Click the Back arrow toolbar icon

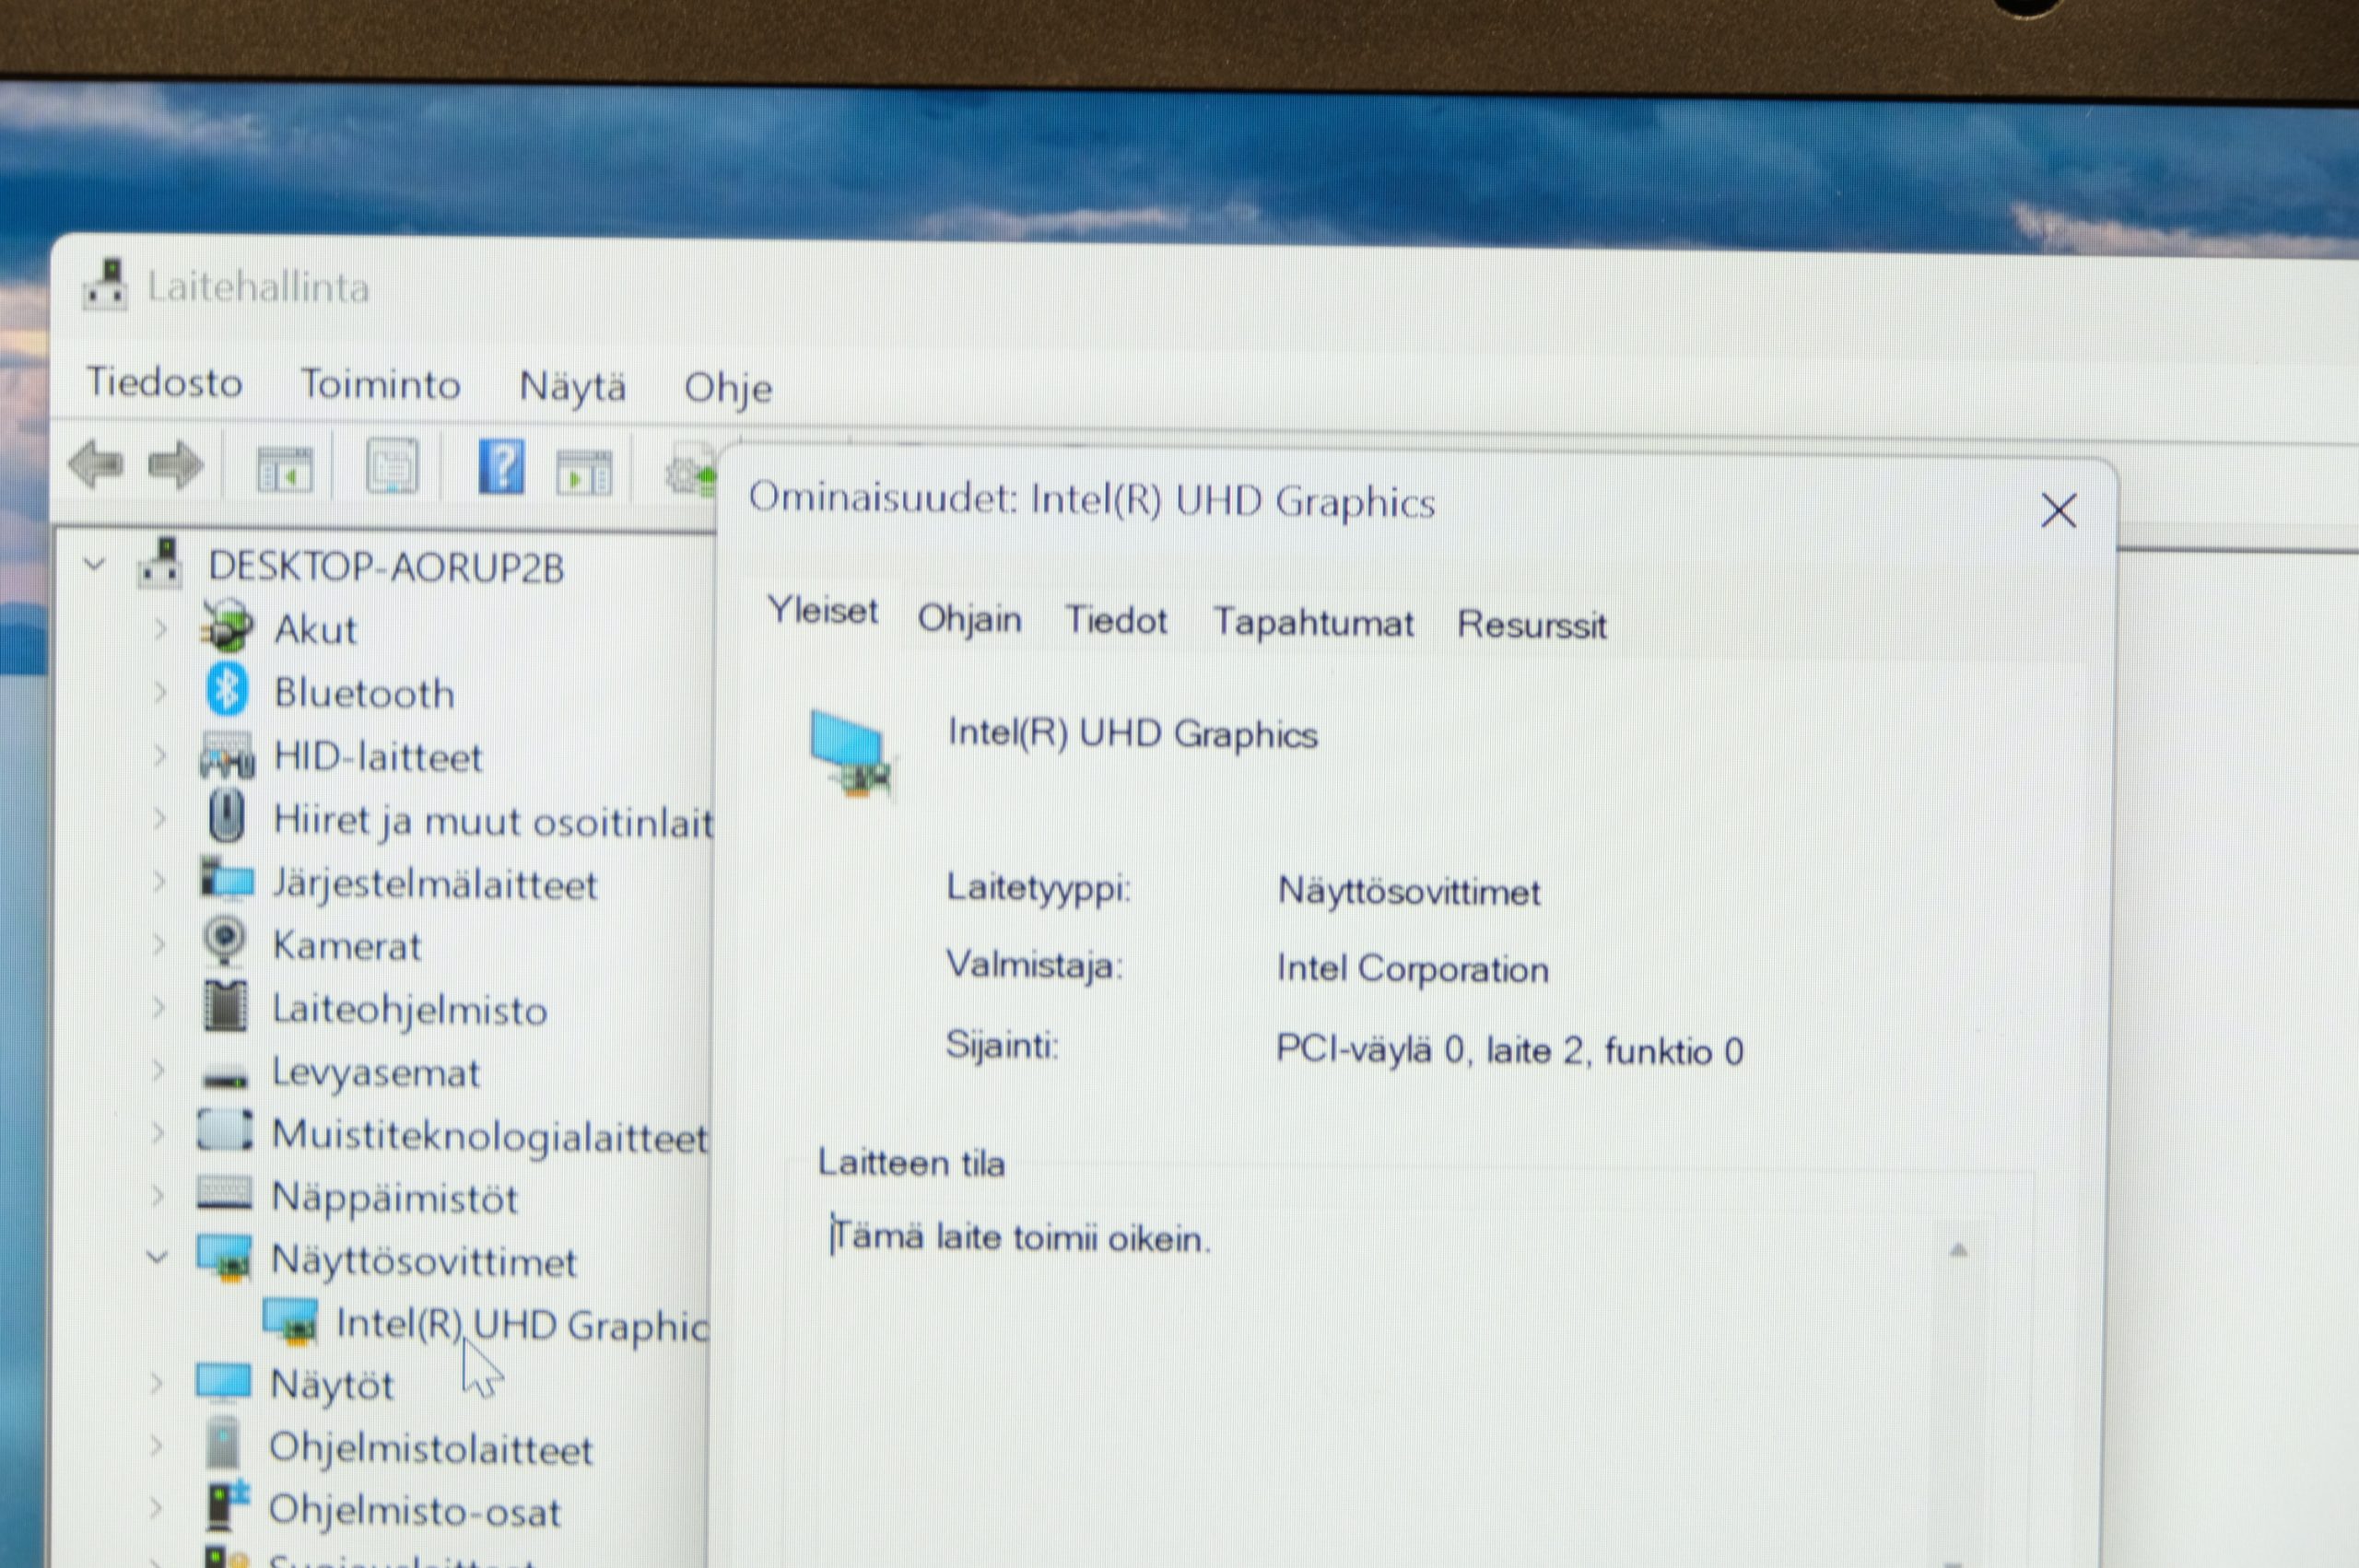96,465
